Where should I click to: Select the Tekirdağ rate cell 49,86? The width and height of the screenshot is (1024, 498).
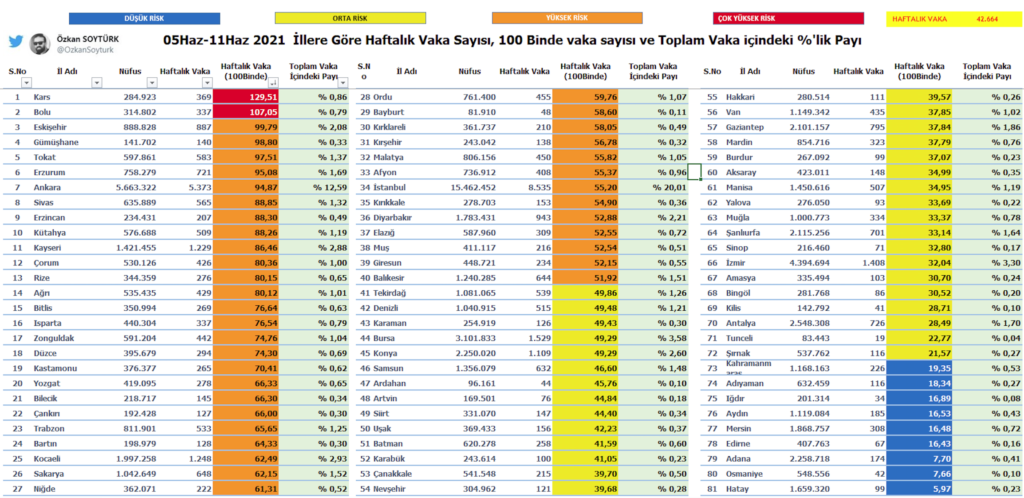pos(585,293)
